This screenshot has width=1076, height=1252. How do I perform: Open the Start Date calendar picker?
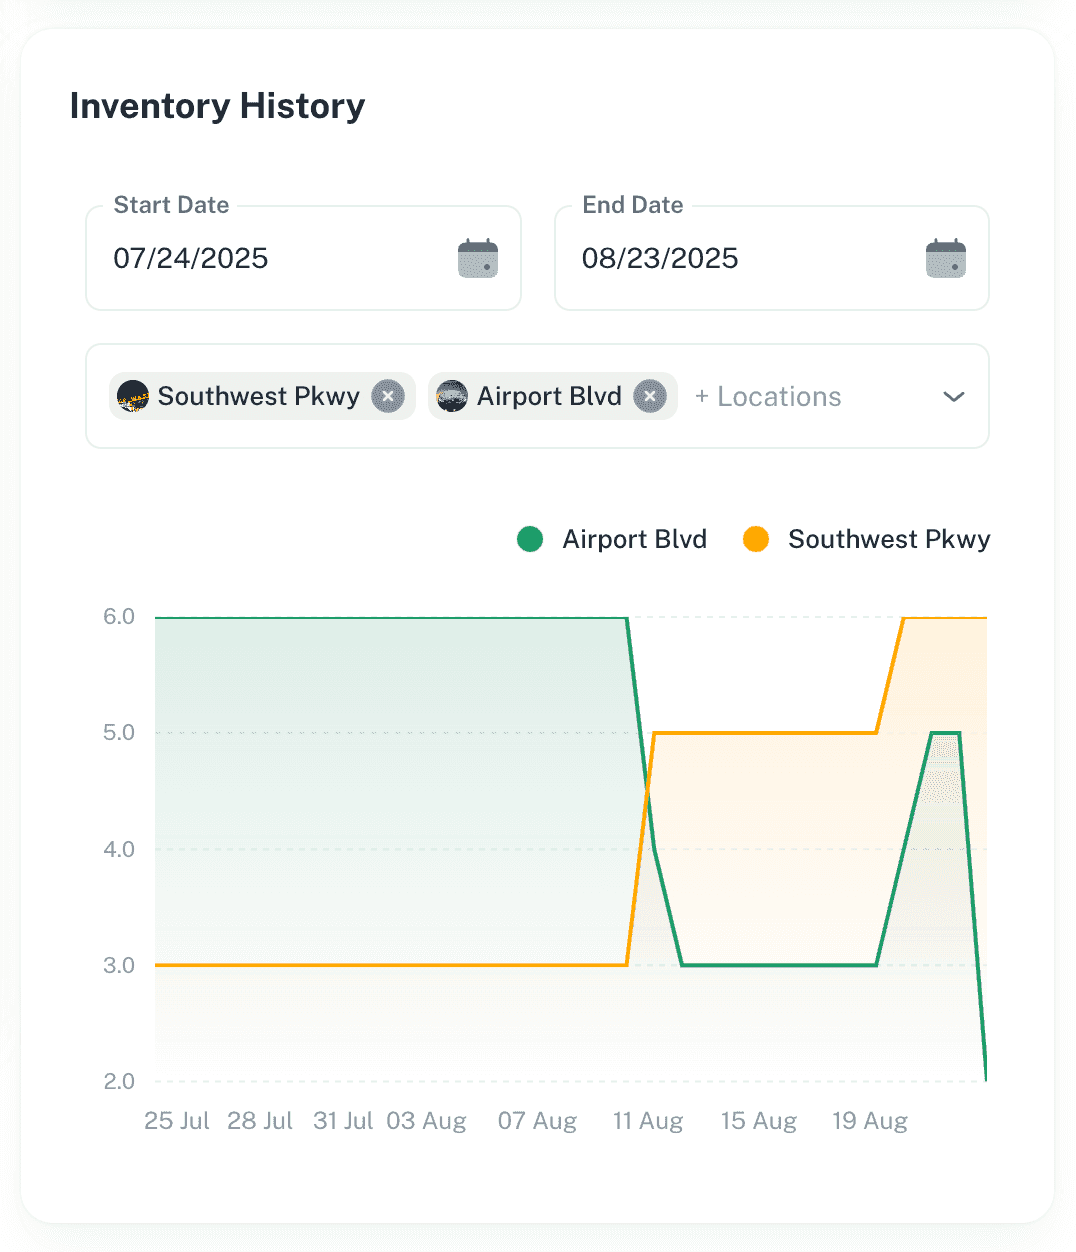[477, 257]
